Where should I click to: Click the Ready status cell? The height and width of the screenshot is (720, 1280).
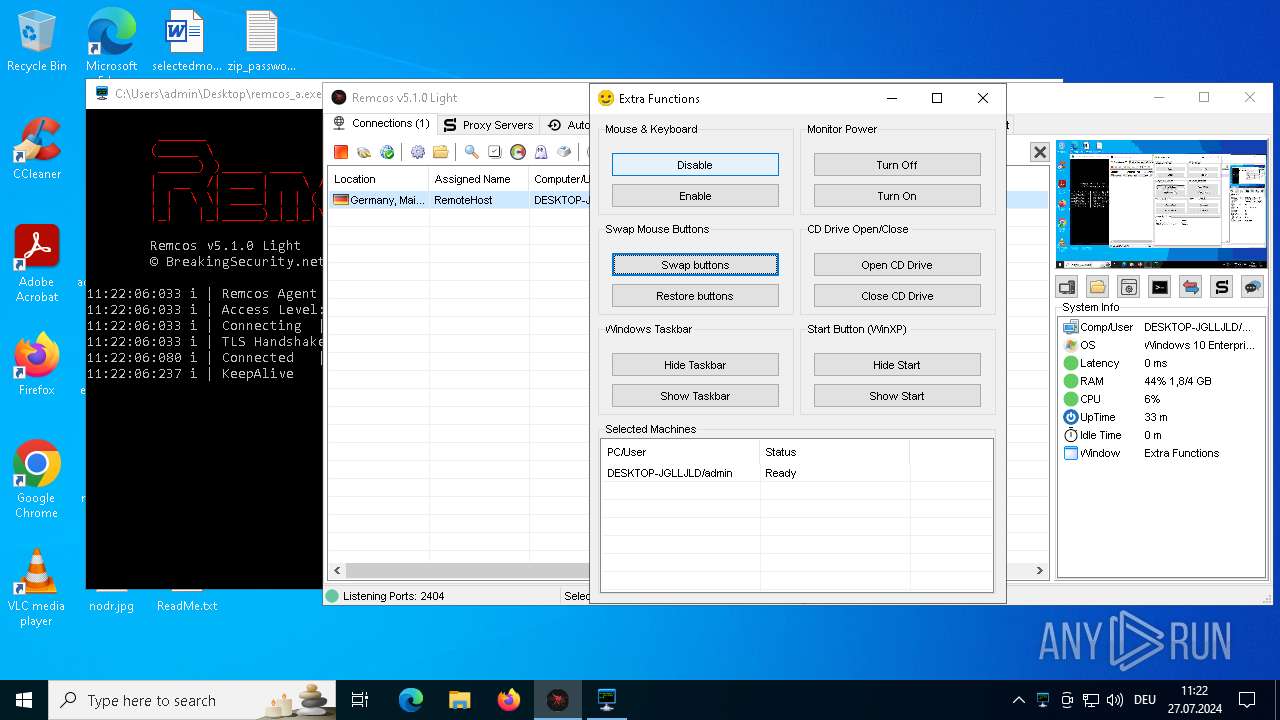[781, 473]
